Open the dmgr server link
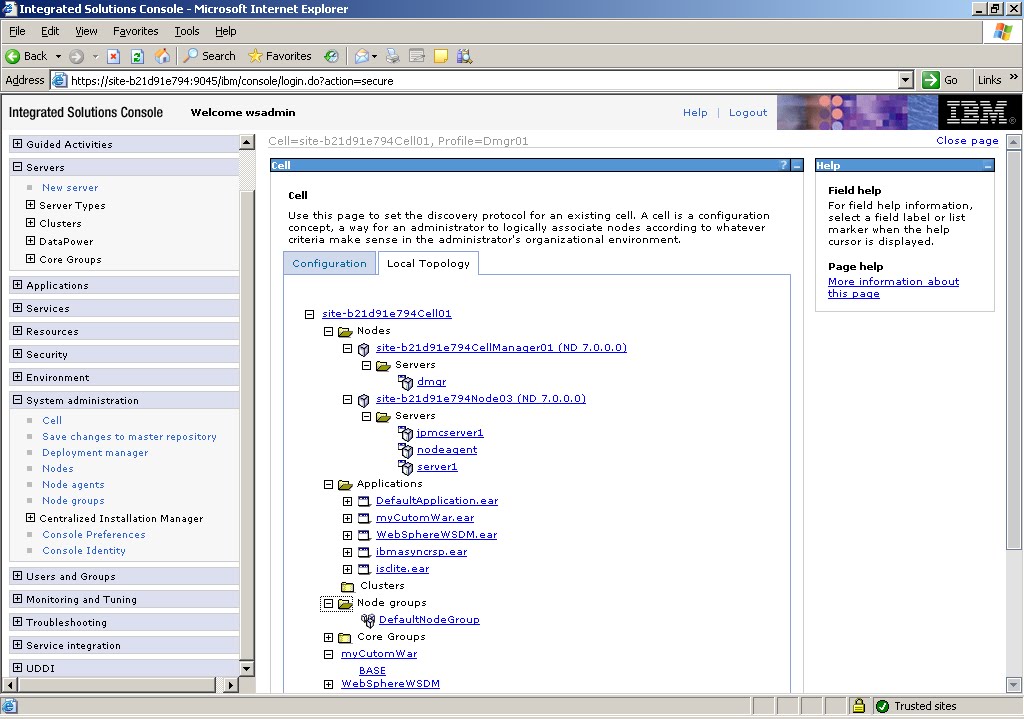 coord(432,381)
